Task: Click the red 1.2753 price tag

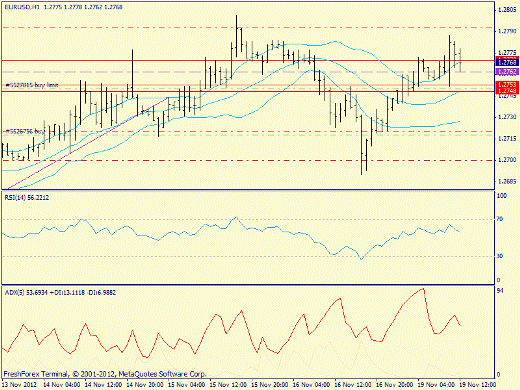Action: point(507,84)
